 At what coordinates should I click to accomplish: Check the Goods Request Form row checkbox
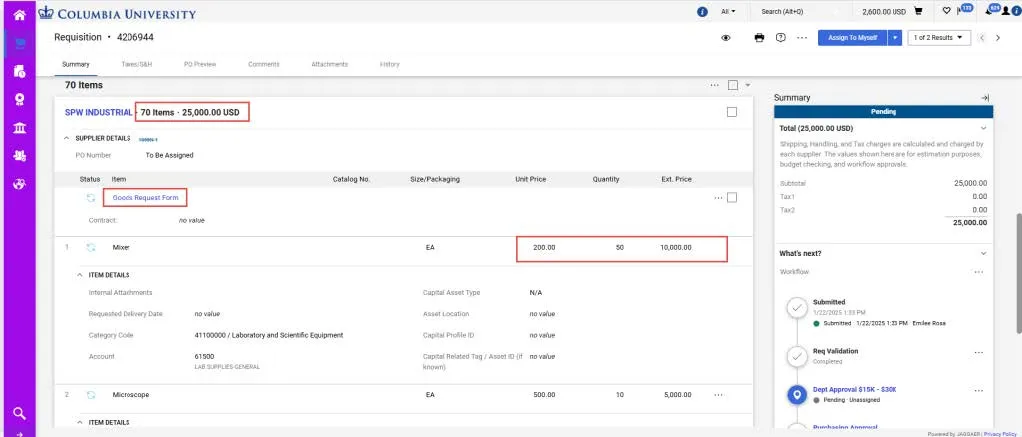coord(732,198)
